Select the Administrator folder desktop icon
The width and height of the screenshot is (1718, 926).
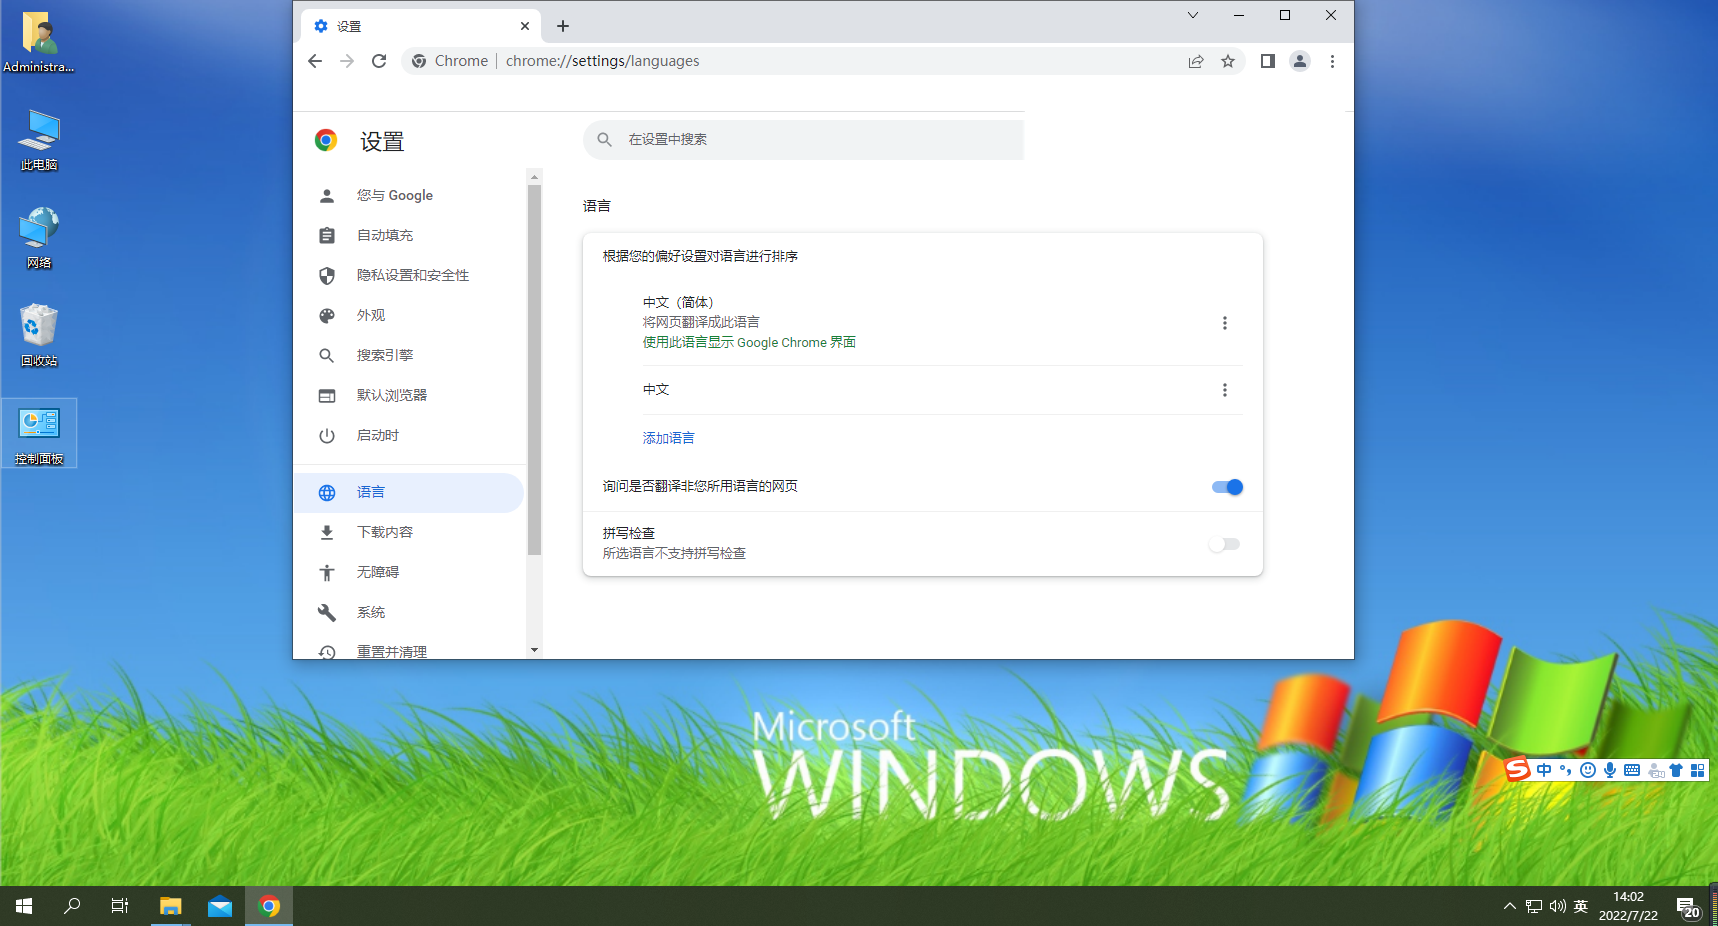coord(39,43)
